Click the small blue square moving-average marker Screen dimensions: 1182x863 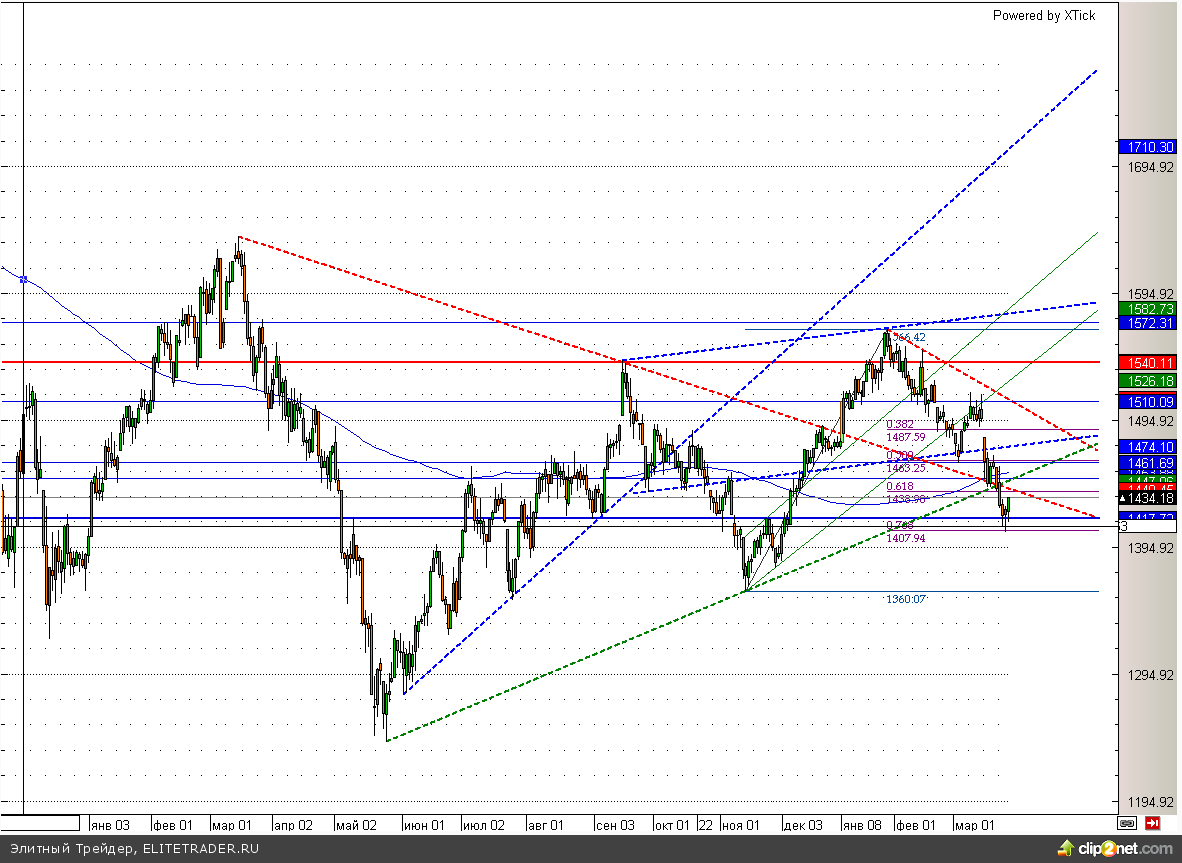coord(23,279)
